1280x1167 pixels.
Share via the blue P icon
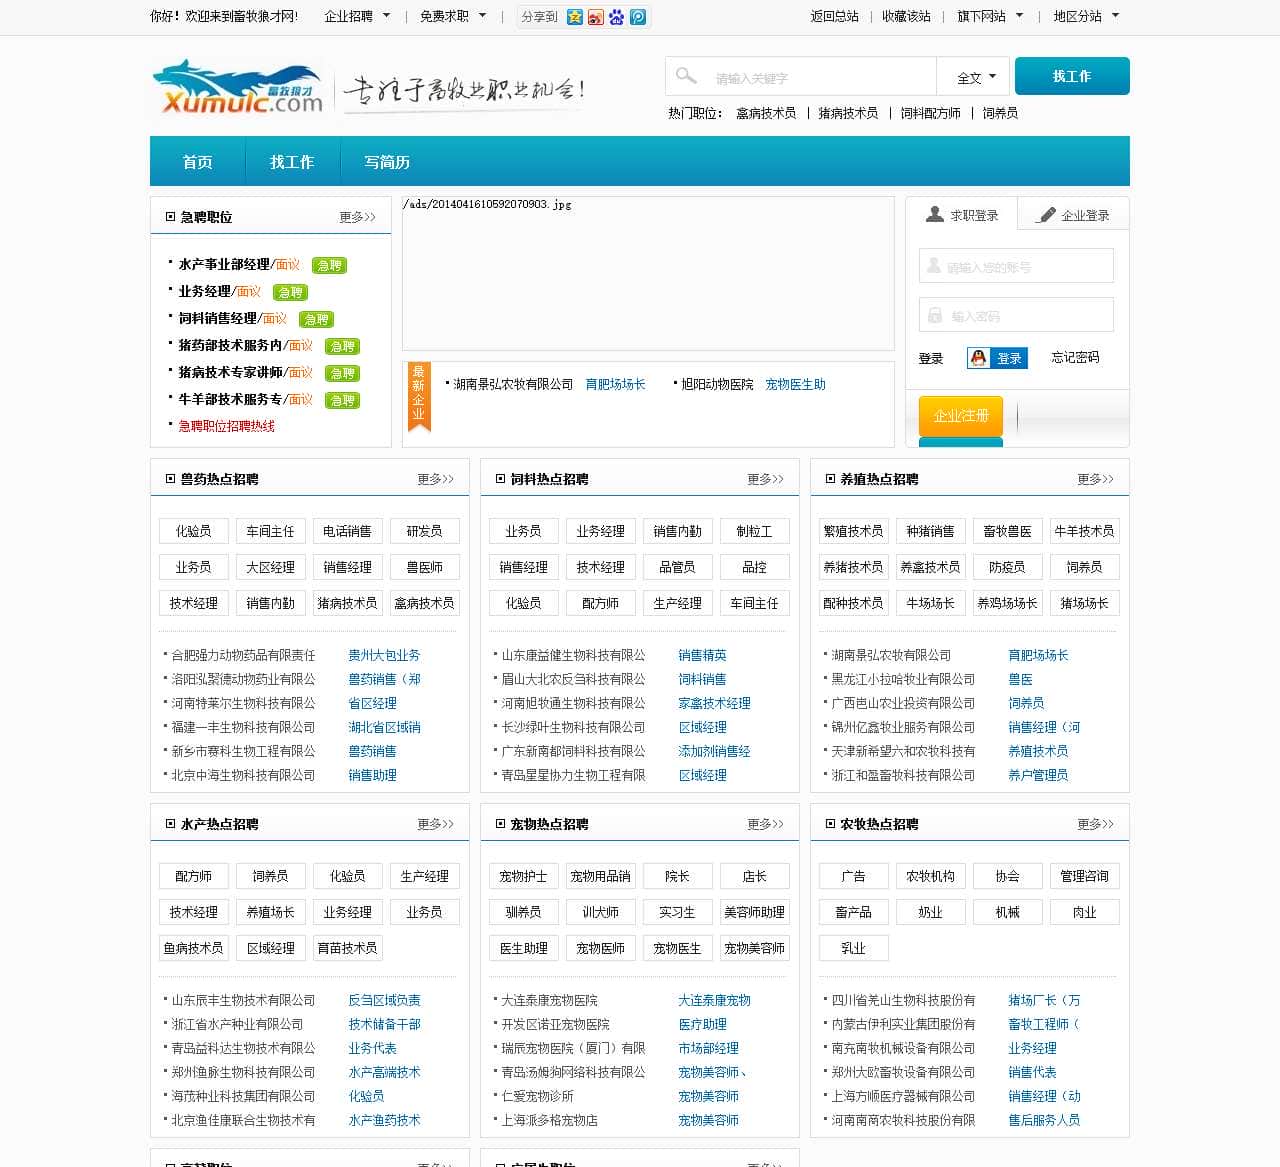tap(637, 17)
